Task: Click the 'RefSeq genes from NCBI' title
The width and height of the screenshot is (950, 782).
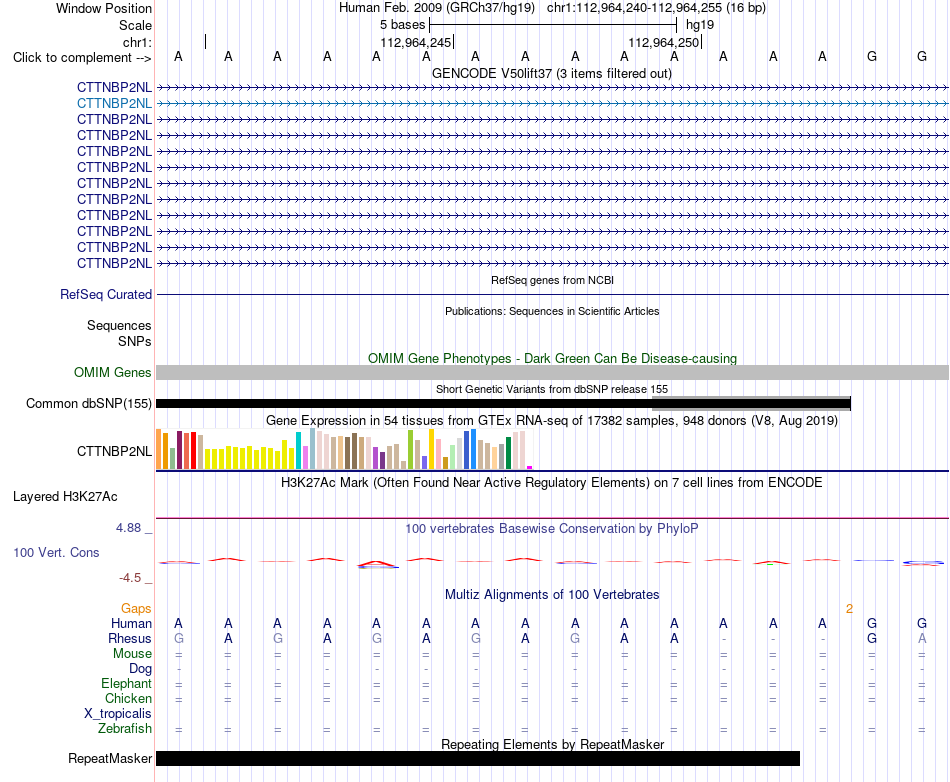Action: [552, 280]
